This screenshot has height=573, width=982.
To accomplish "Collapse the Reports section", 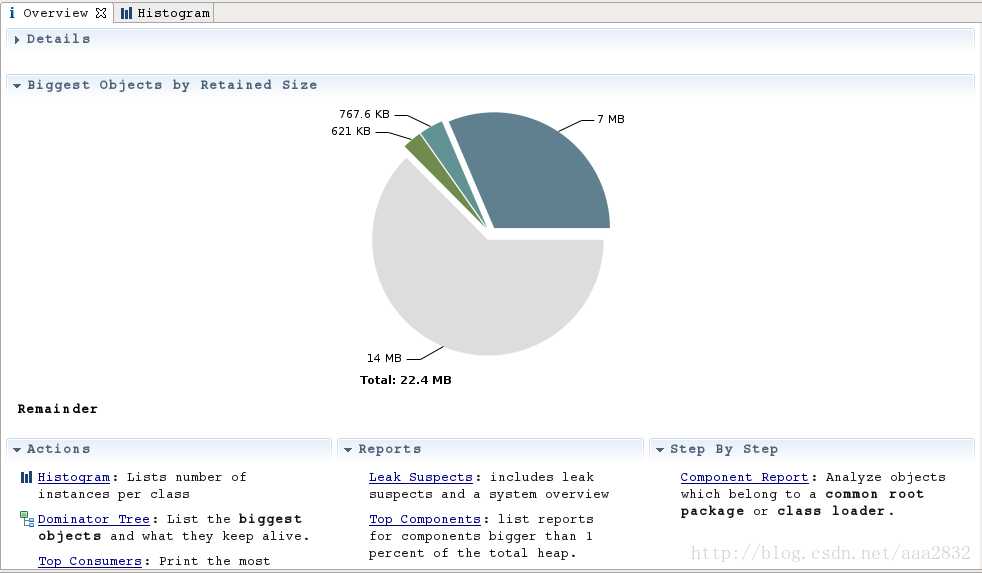I will click(x=348, y=450).
